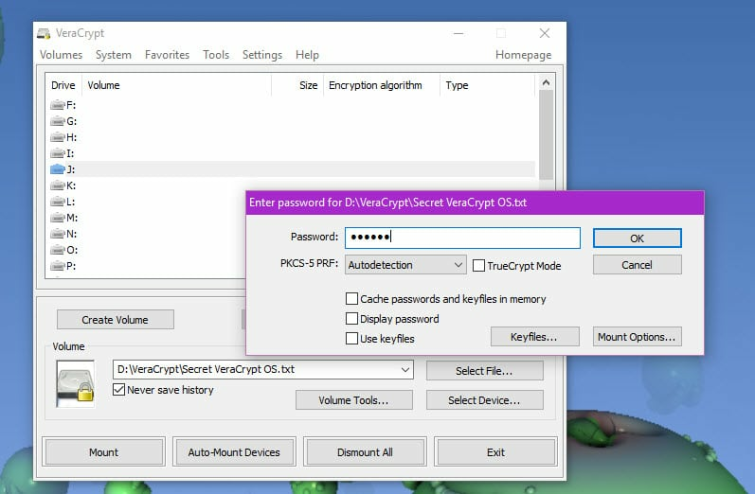Open the PKCS-5 PRF Autodetection dropdown
This screenshot has width=755, height=494.
point(405,265)
